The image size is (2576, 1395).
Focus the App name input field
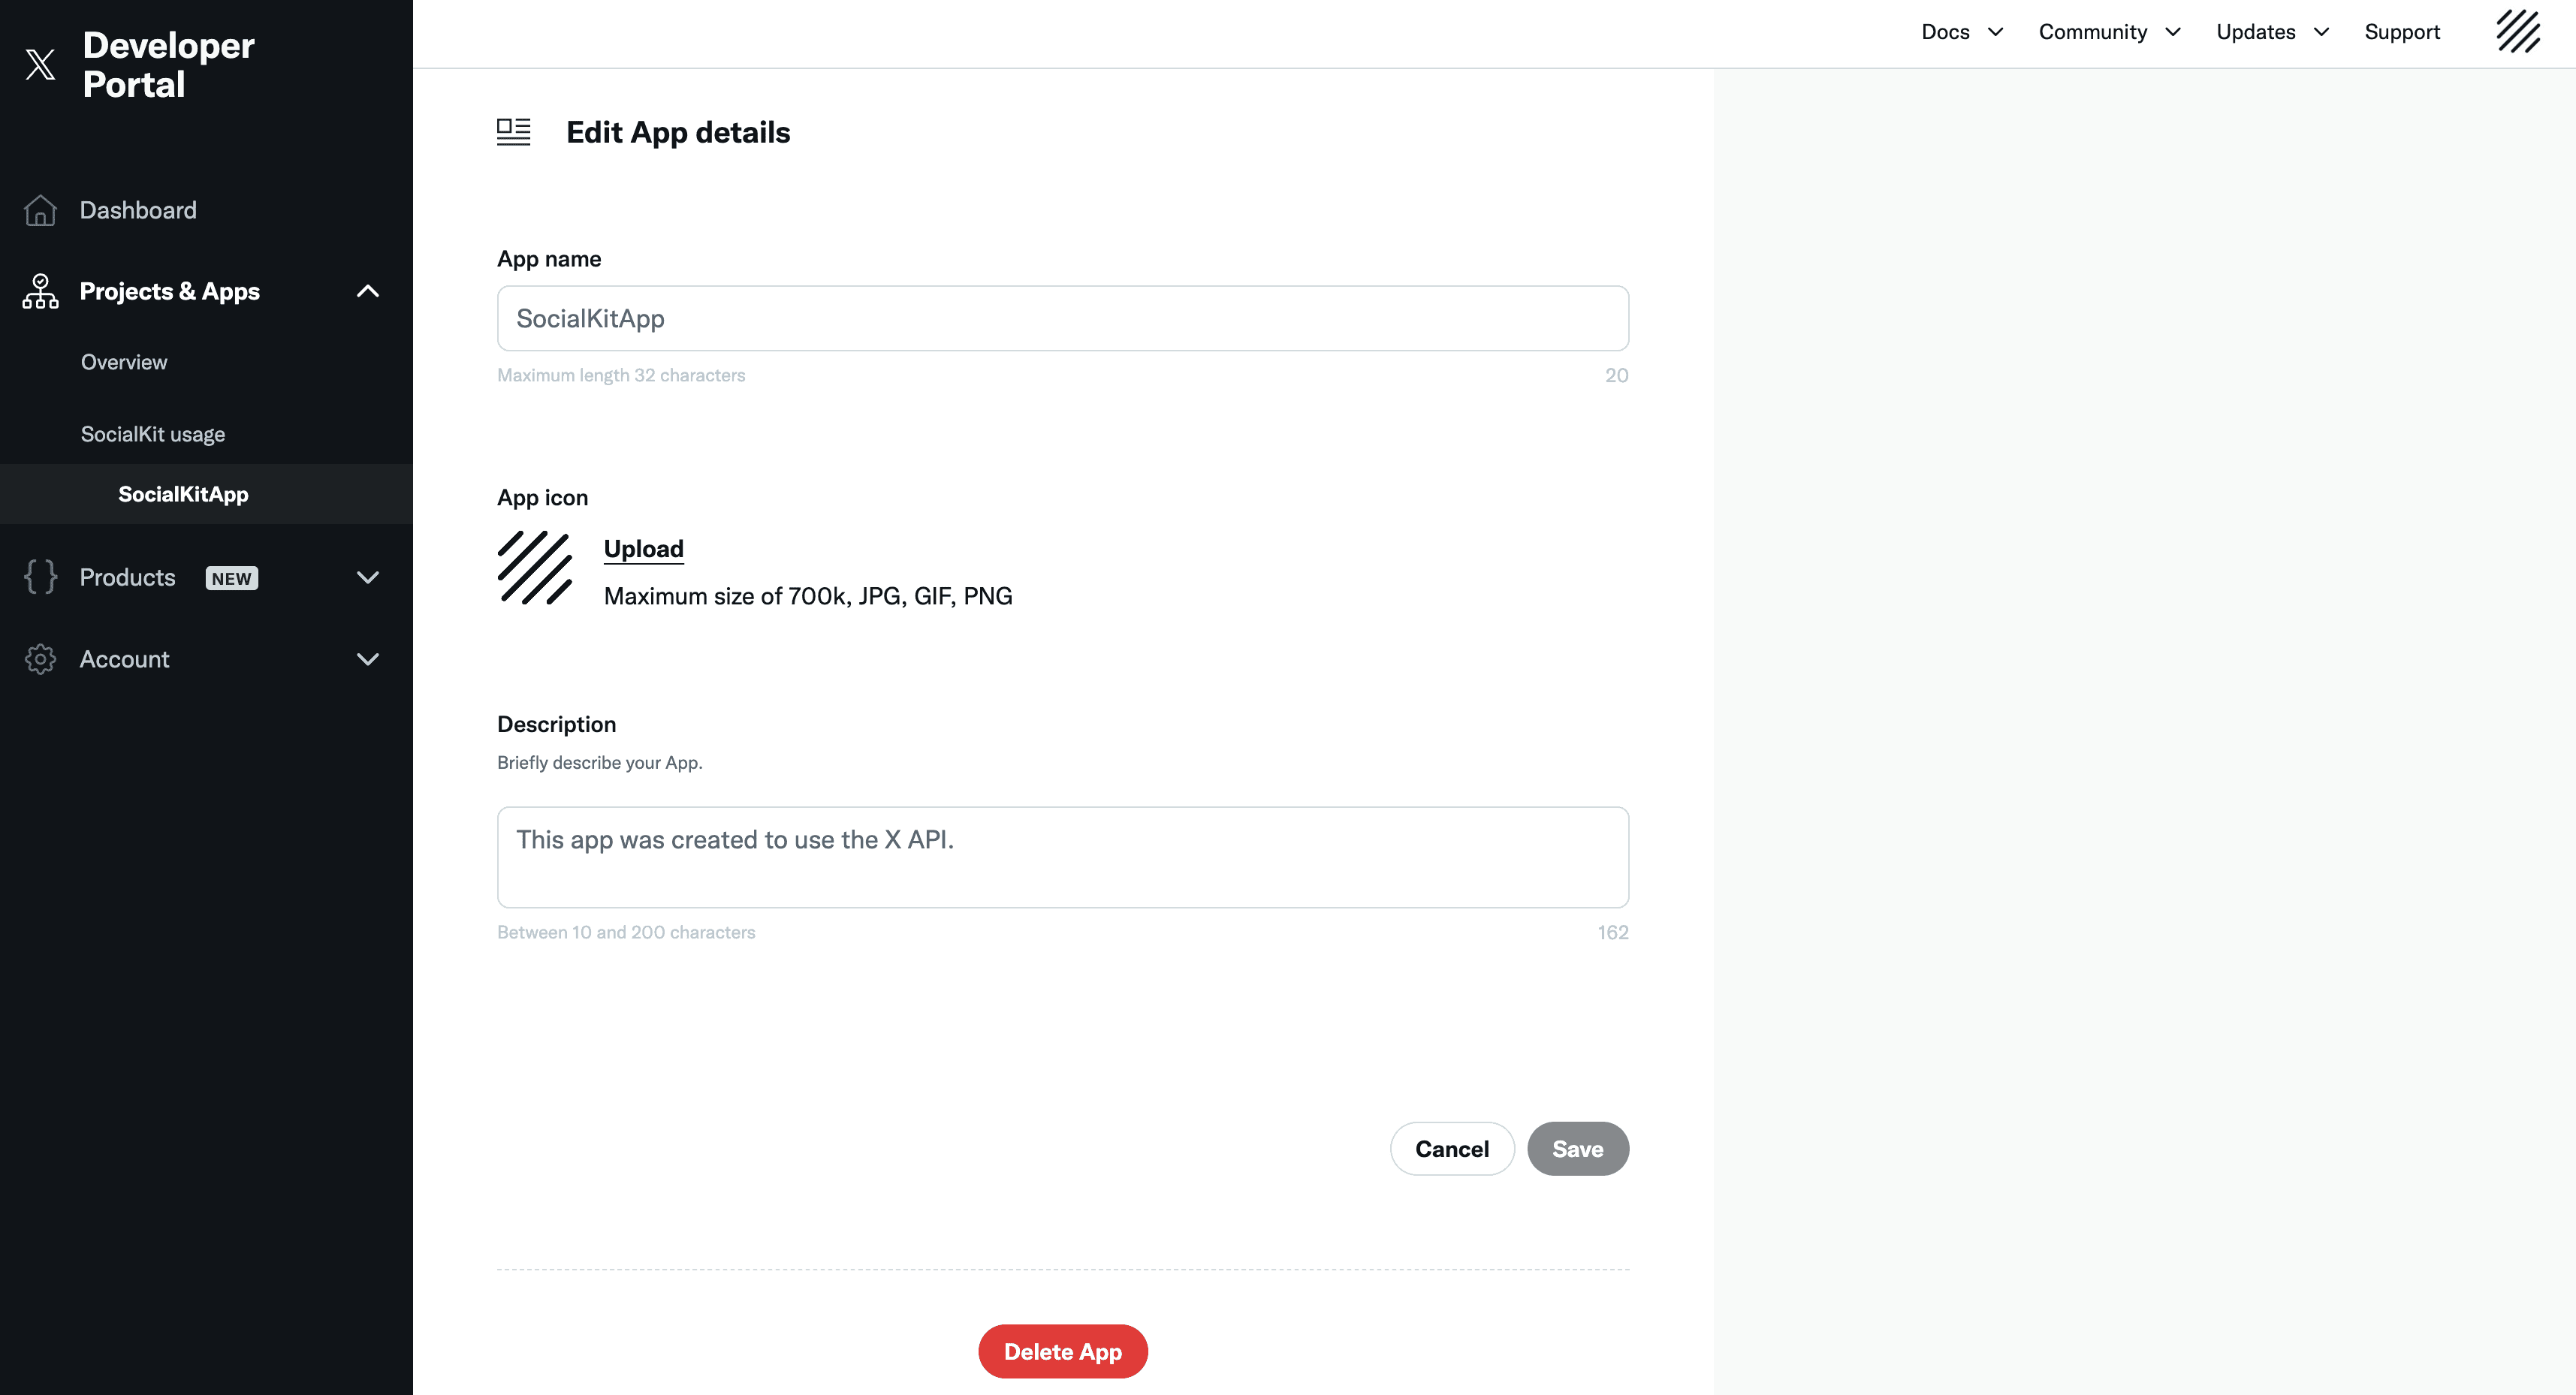tap(1063, 318)
